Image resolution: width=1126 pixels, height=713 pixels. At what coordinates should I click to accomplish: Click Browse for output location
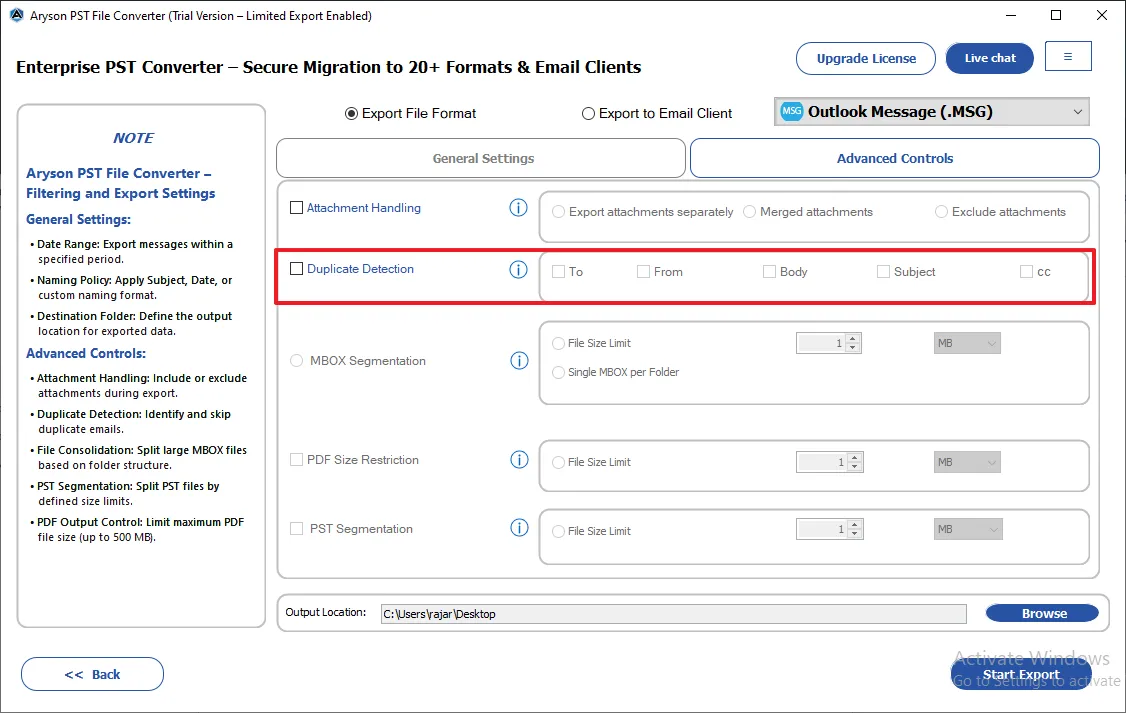tap(1042, 613)
